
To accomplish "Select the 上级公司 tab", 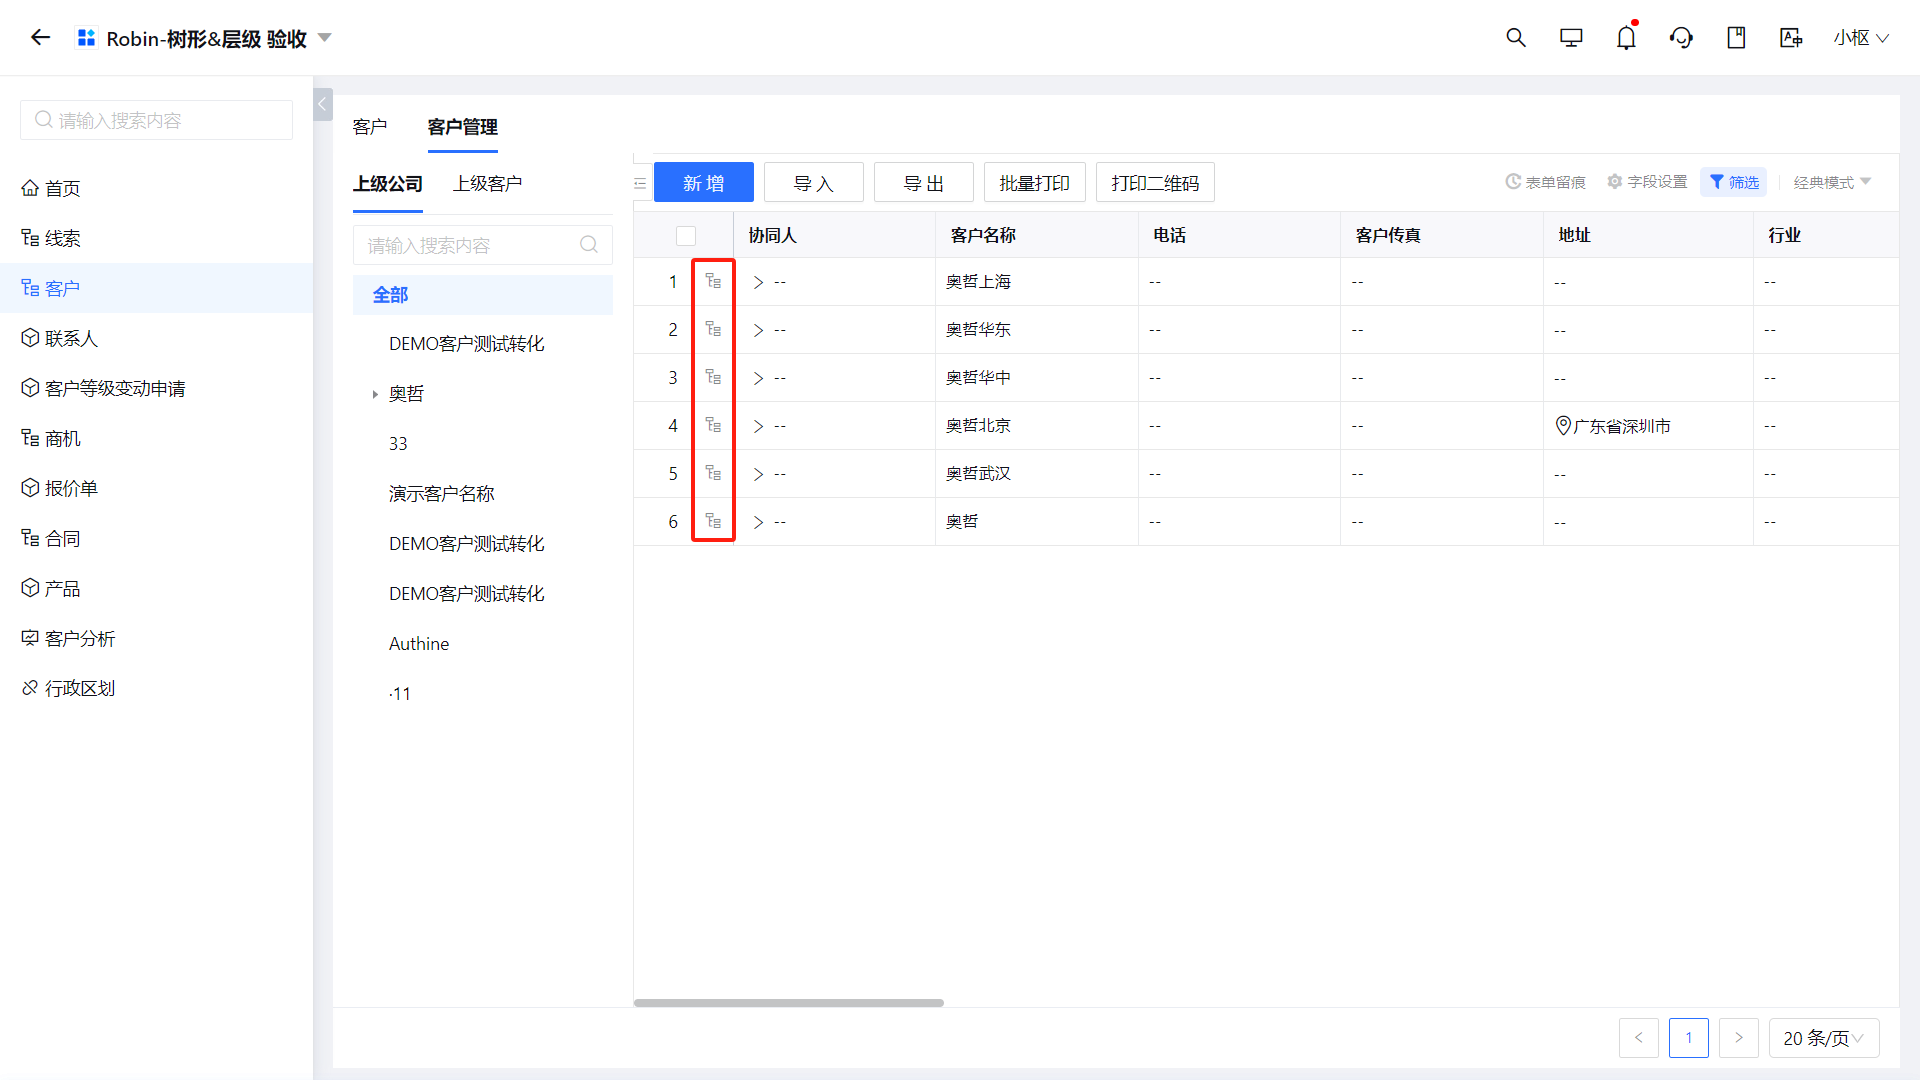I will 388,184.
